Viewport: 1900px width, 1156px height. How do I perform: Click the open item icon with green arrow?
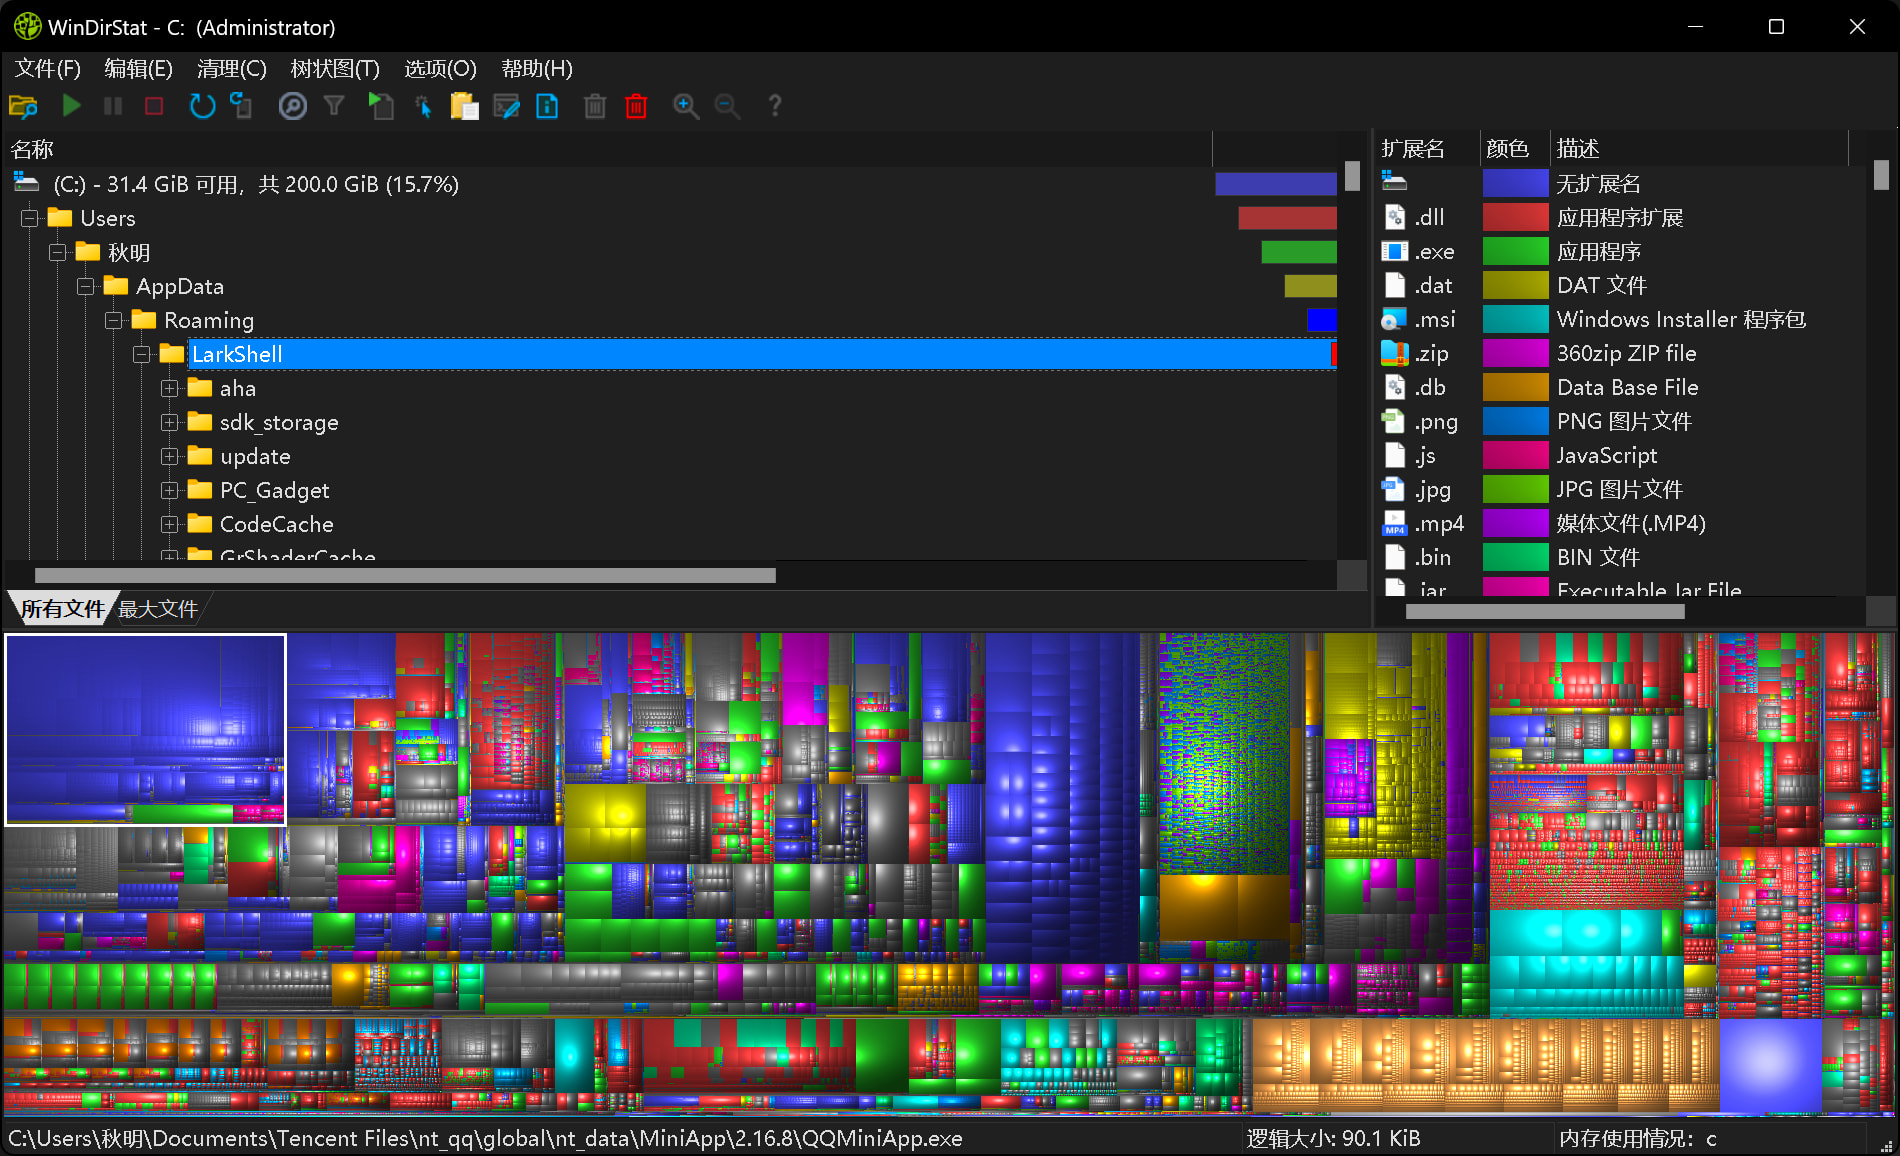pos(380,106)
